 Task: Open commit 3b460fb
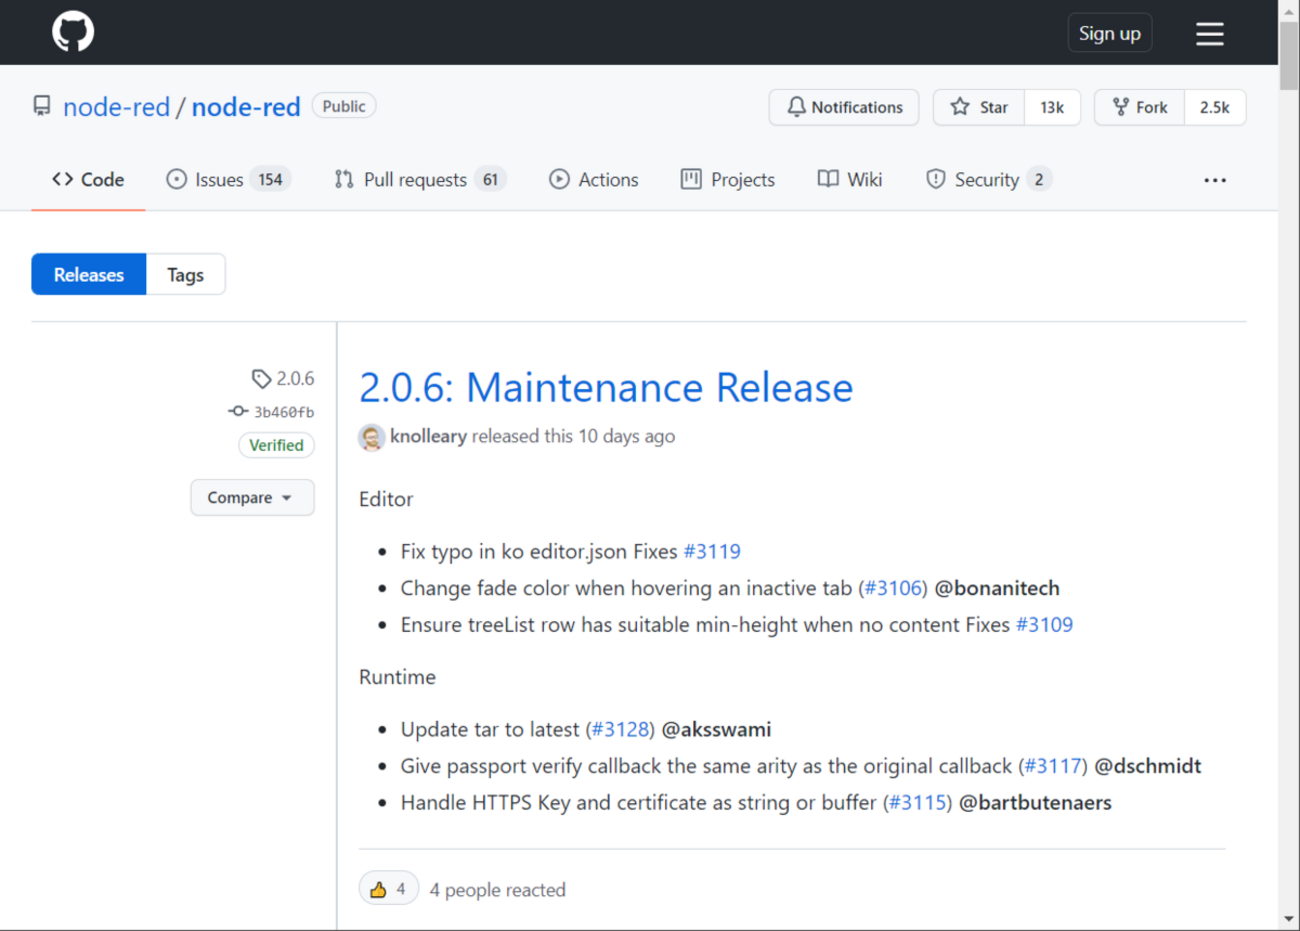[x=284, y=412]
